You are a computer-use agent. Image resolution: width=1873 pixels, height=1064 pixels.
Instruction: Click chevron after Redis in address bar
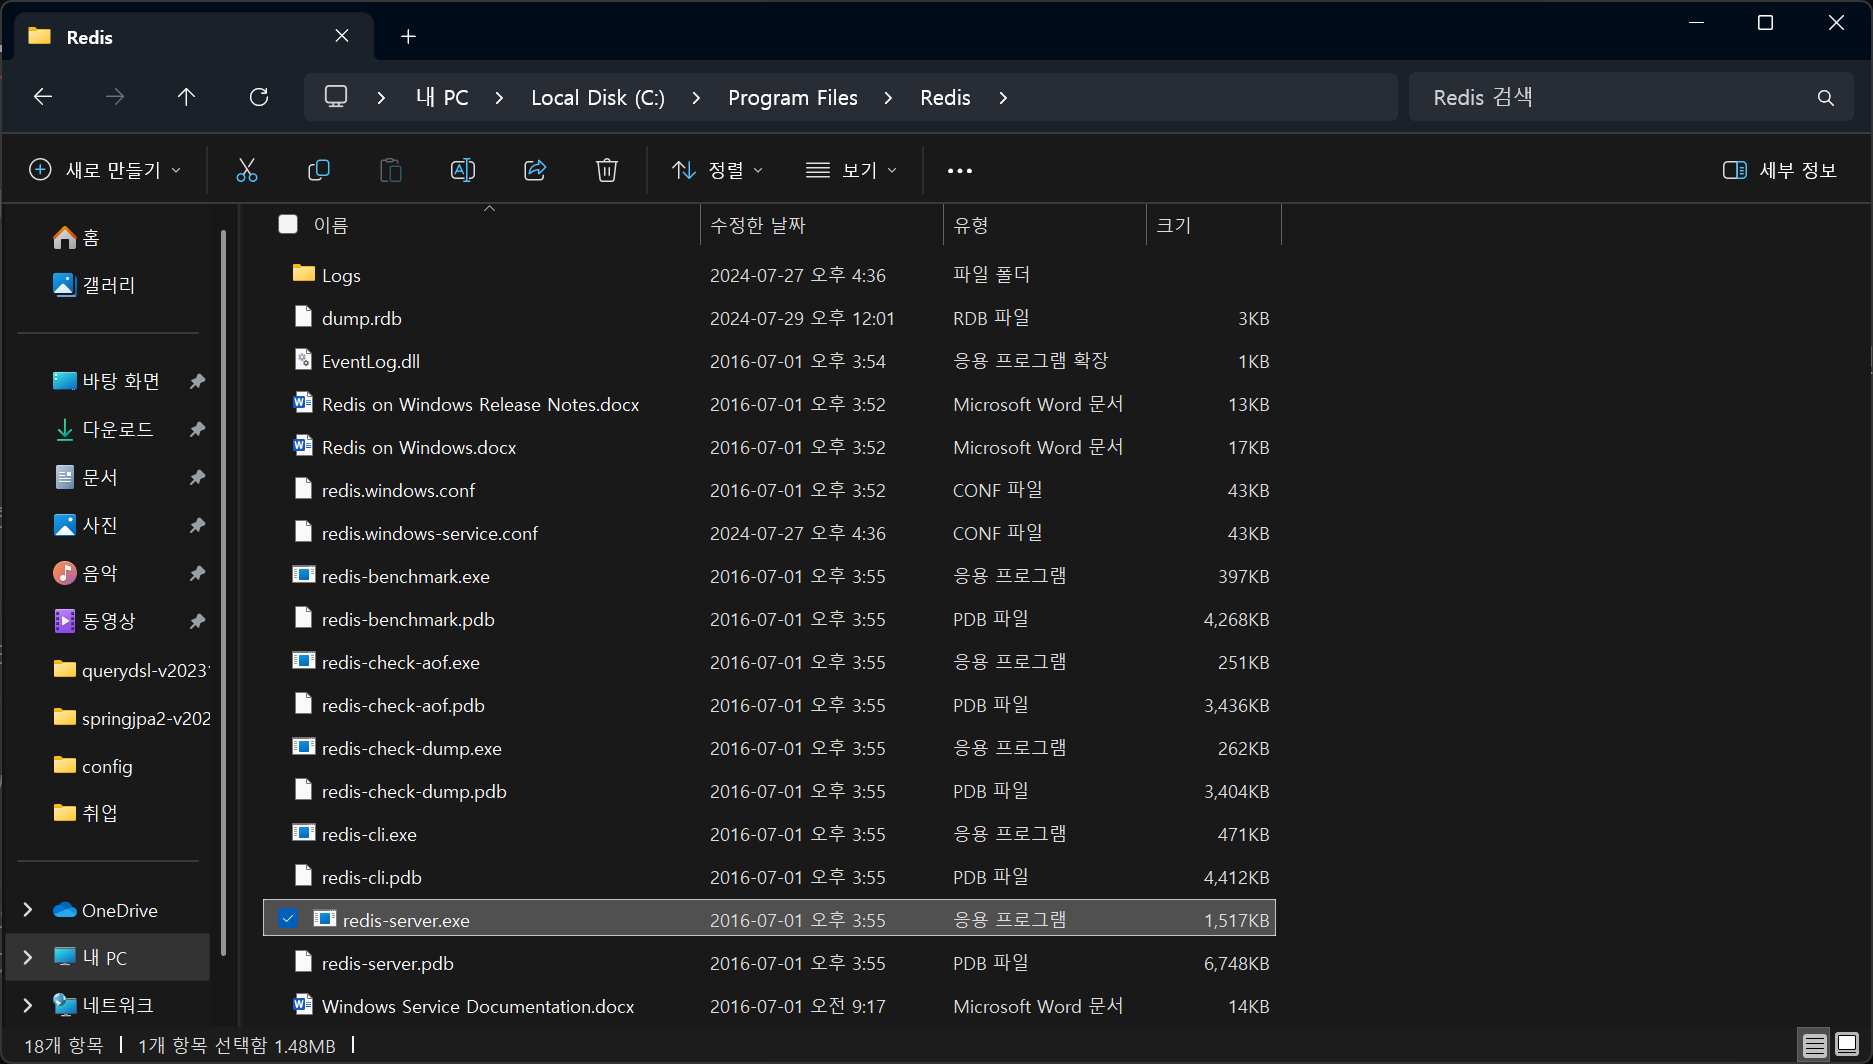click(1003, 98)
